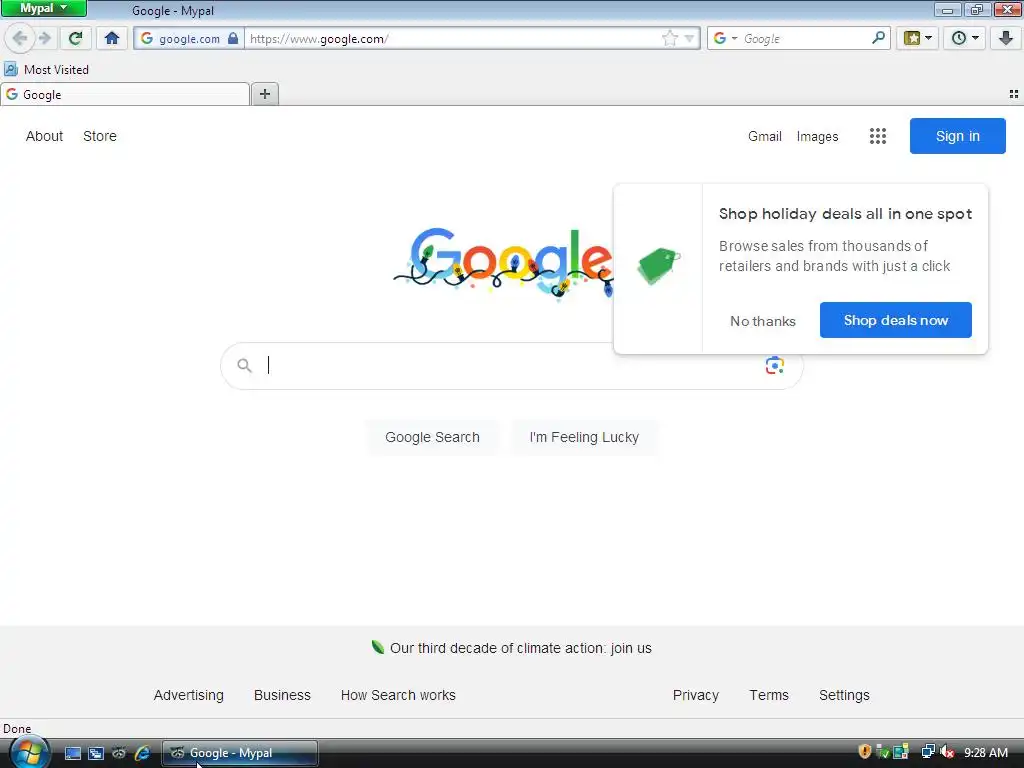
Task: Launch Mypal from quick launch raccoon icon
Action: pyautogui.click(x=119, y=753)
